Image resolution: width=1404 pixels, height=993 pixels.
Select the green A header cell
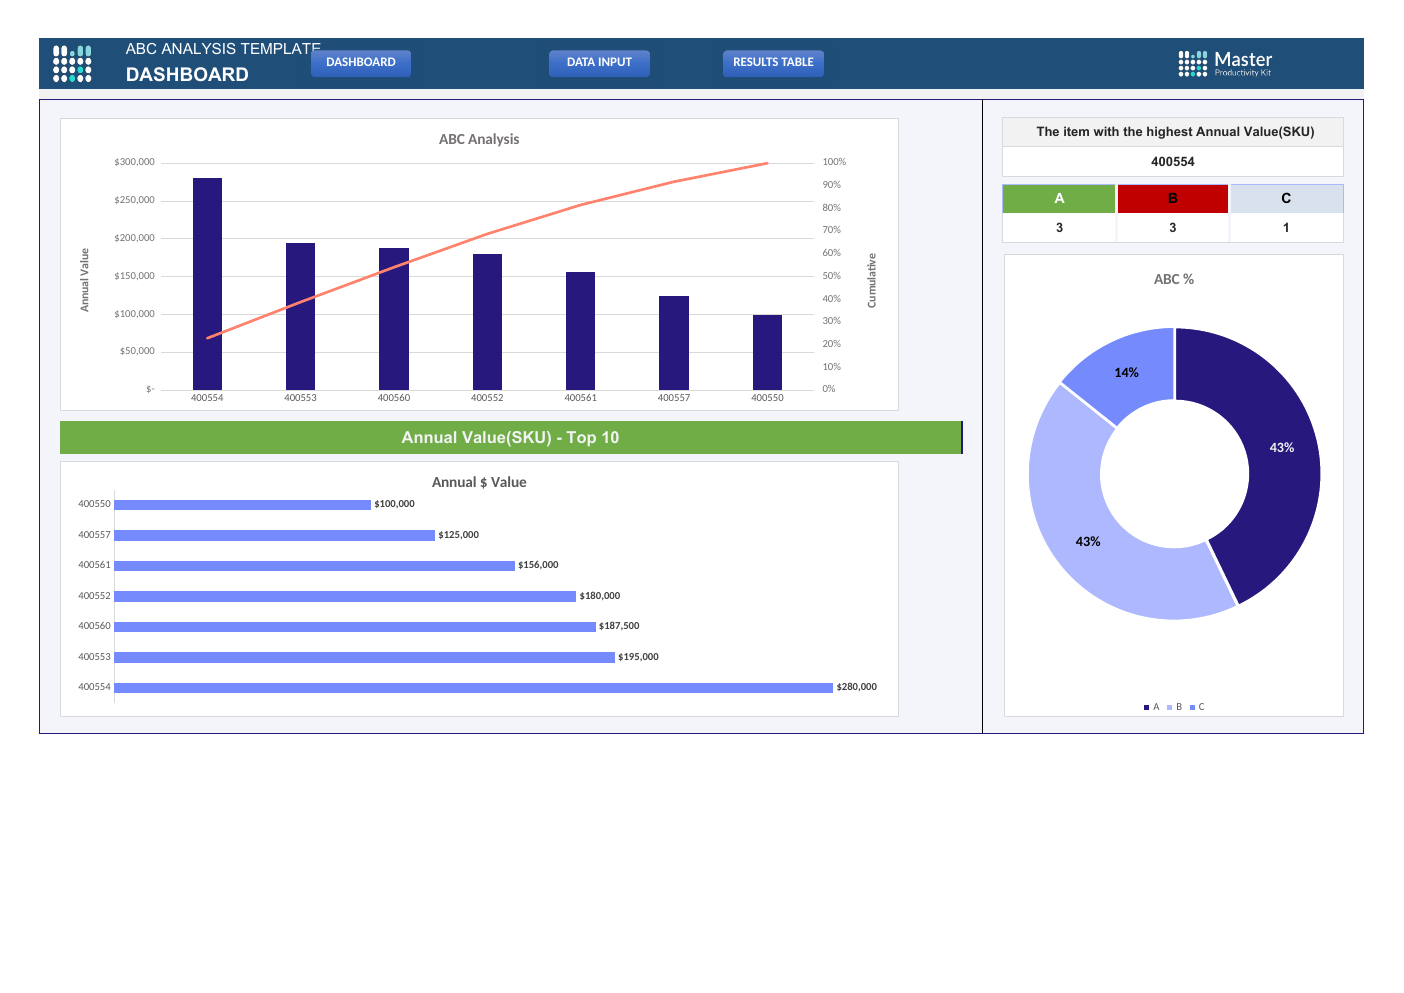click(1059, 198)
